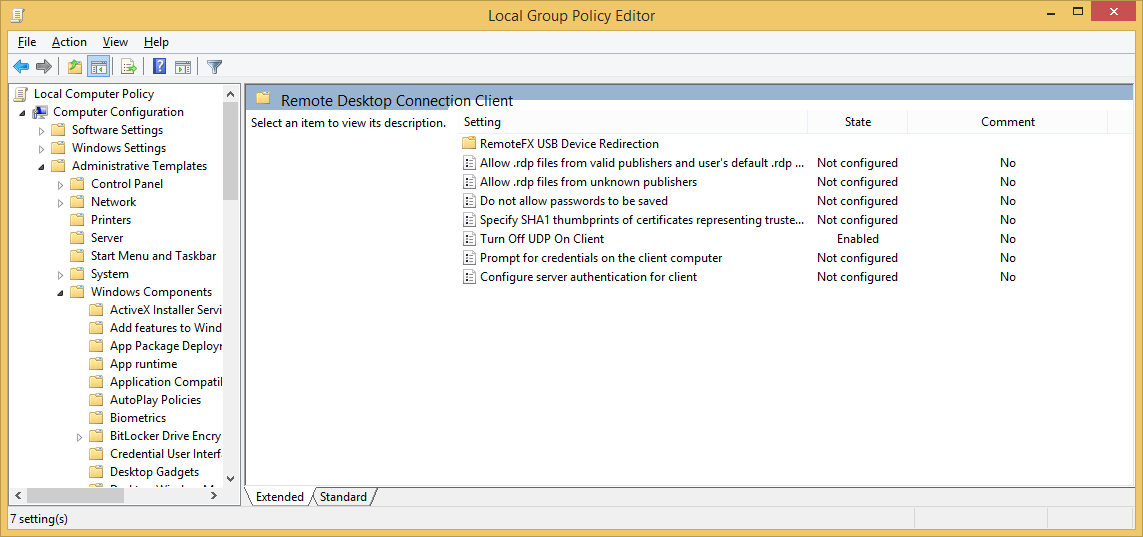Click the Turn Off UDP On Client policy icon
Viewport: 1143px width, 537px height.
coord(469,238)
